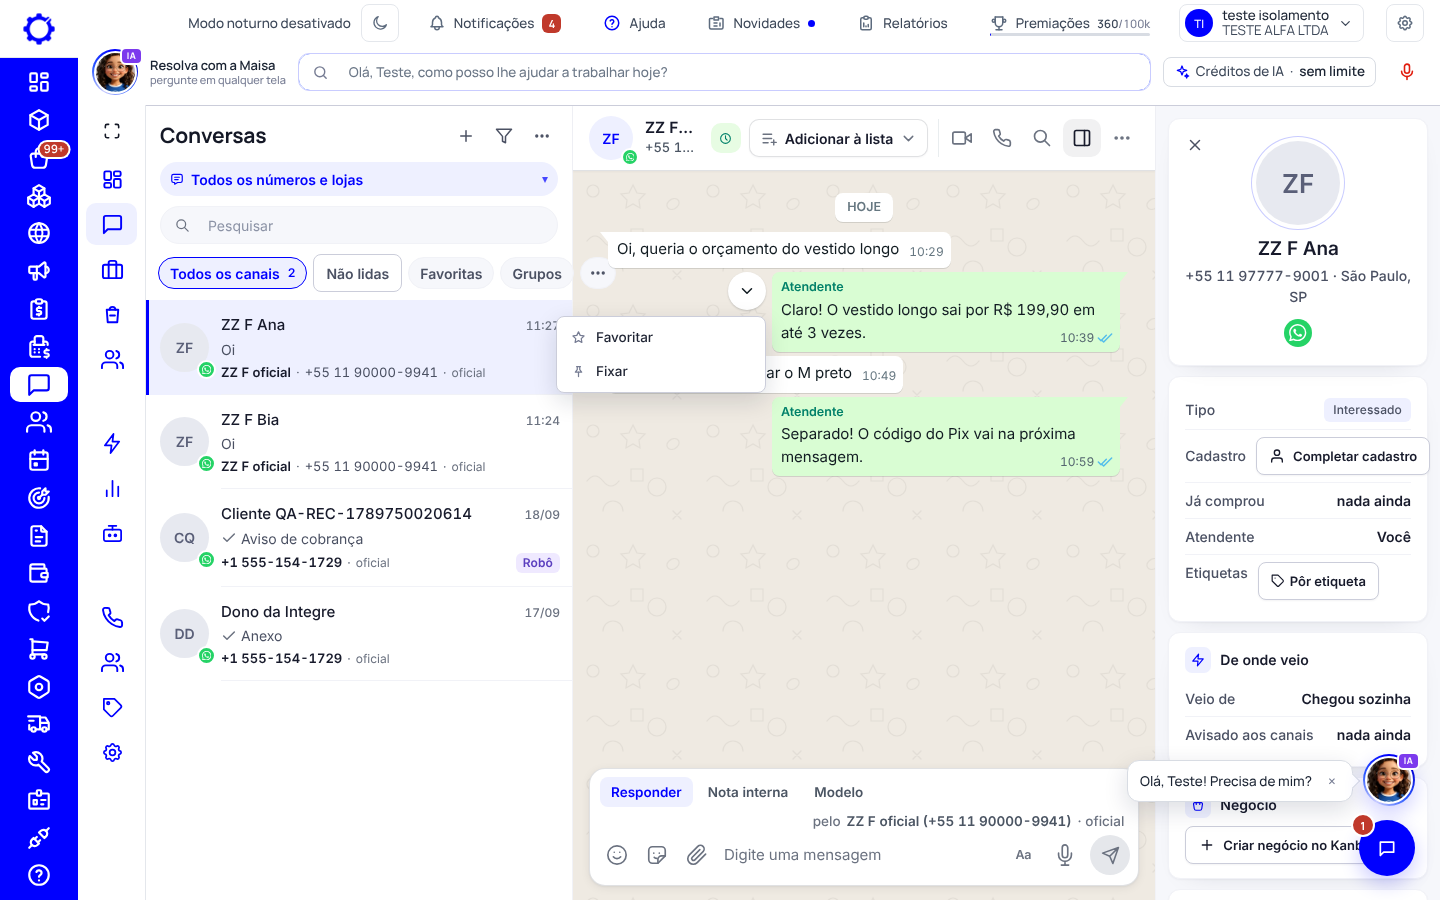Start a video call with the contact

pyautogui.click(x=962, y=138)
